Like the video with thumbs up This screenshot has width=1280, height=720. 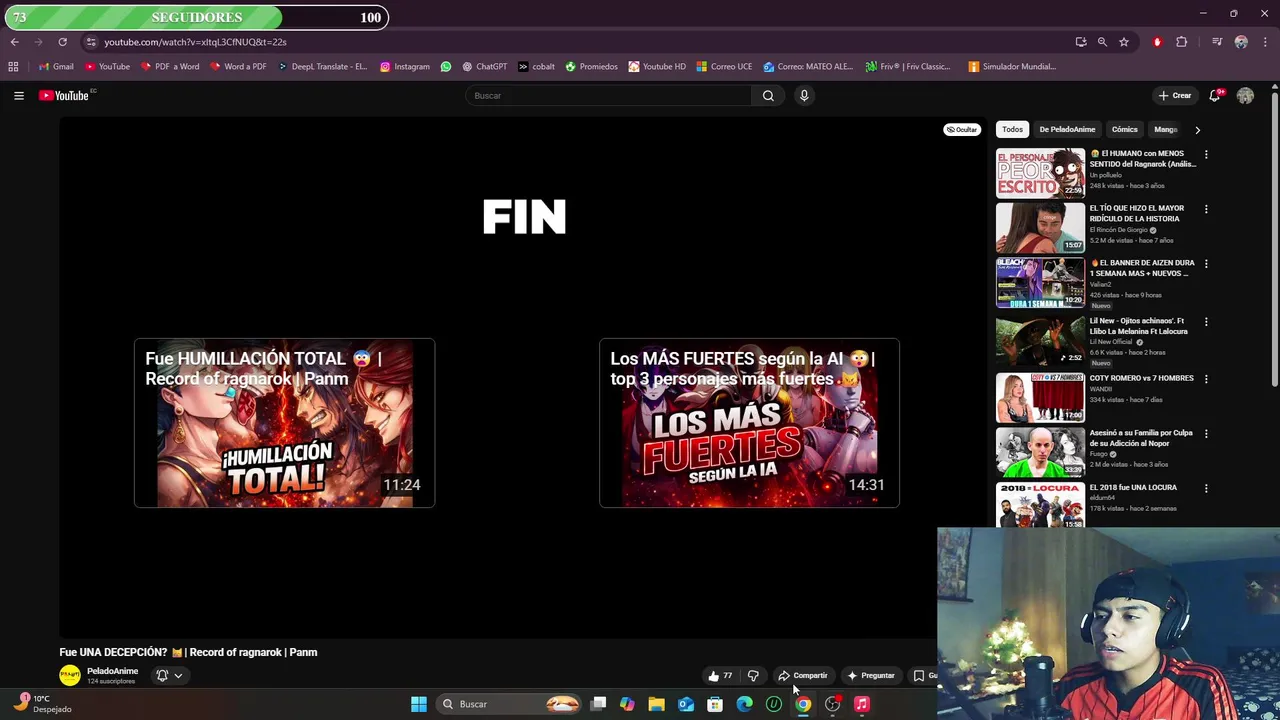tap(720, 676)
